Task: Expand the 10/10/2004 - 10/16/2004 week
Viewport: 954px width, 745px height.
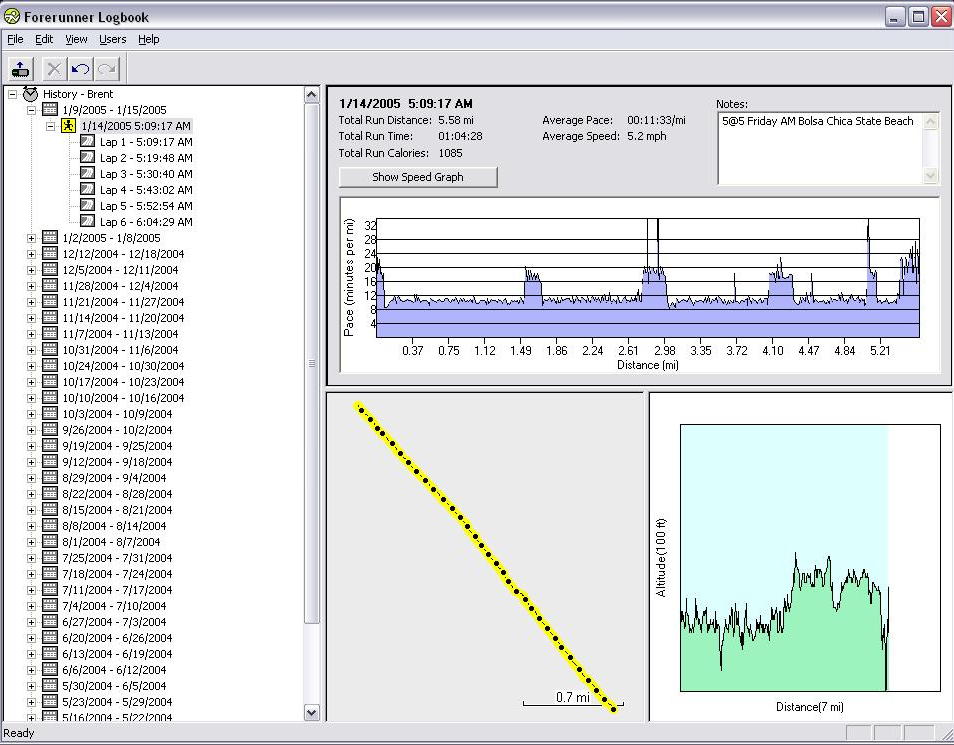Action: point(32,398)
